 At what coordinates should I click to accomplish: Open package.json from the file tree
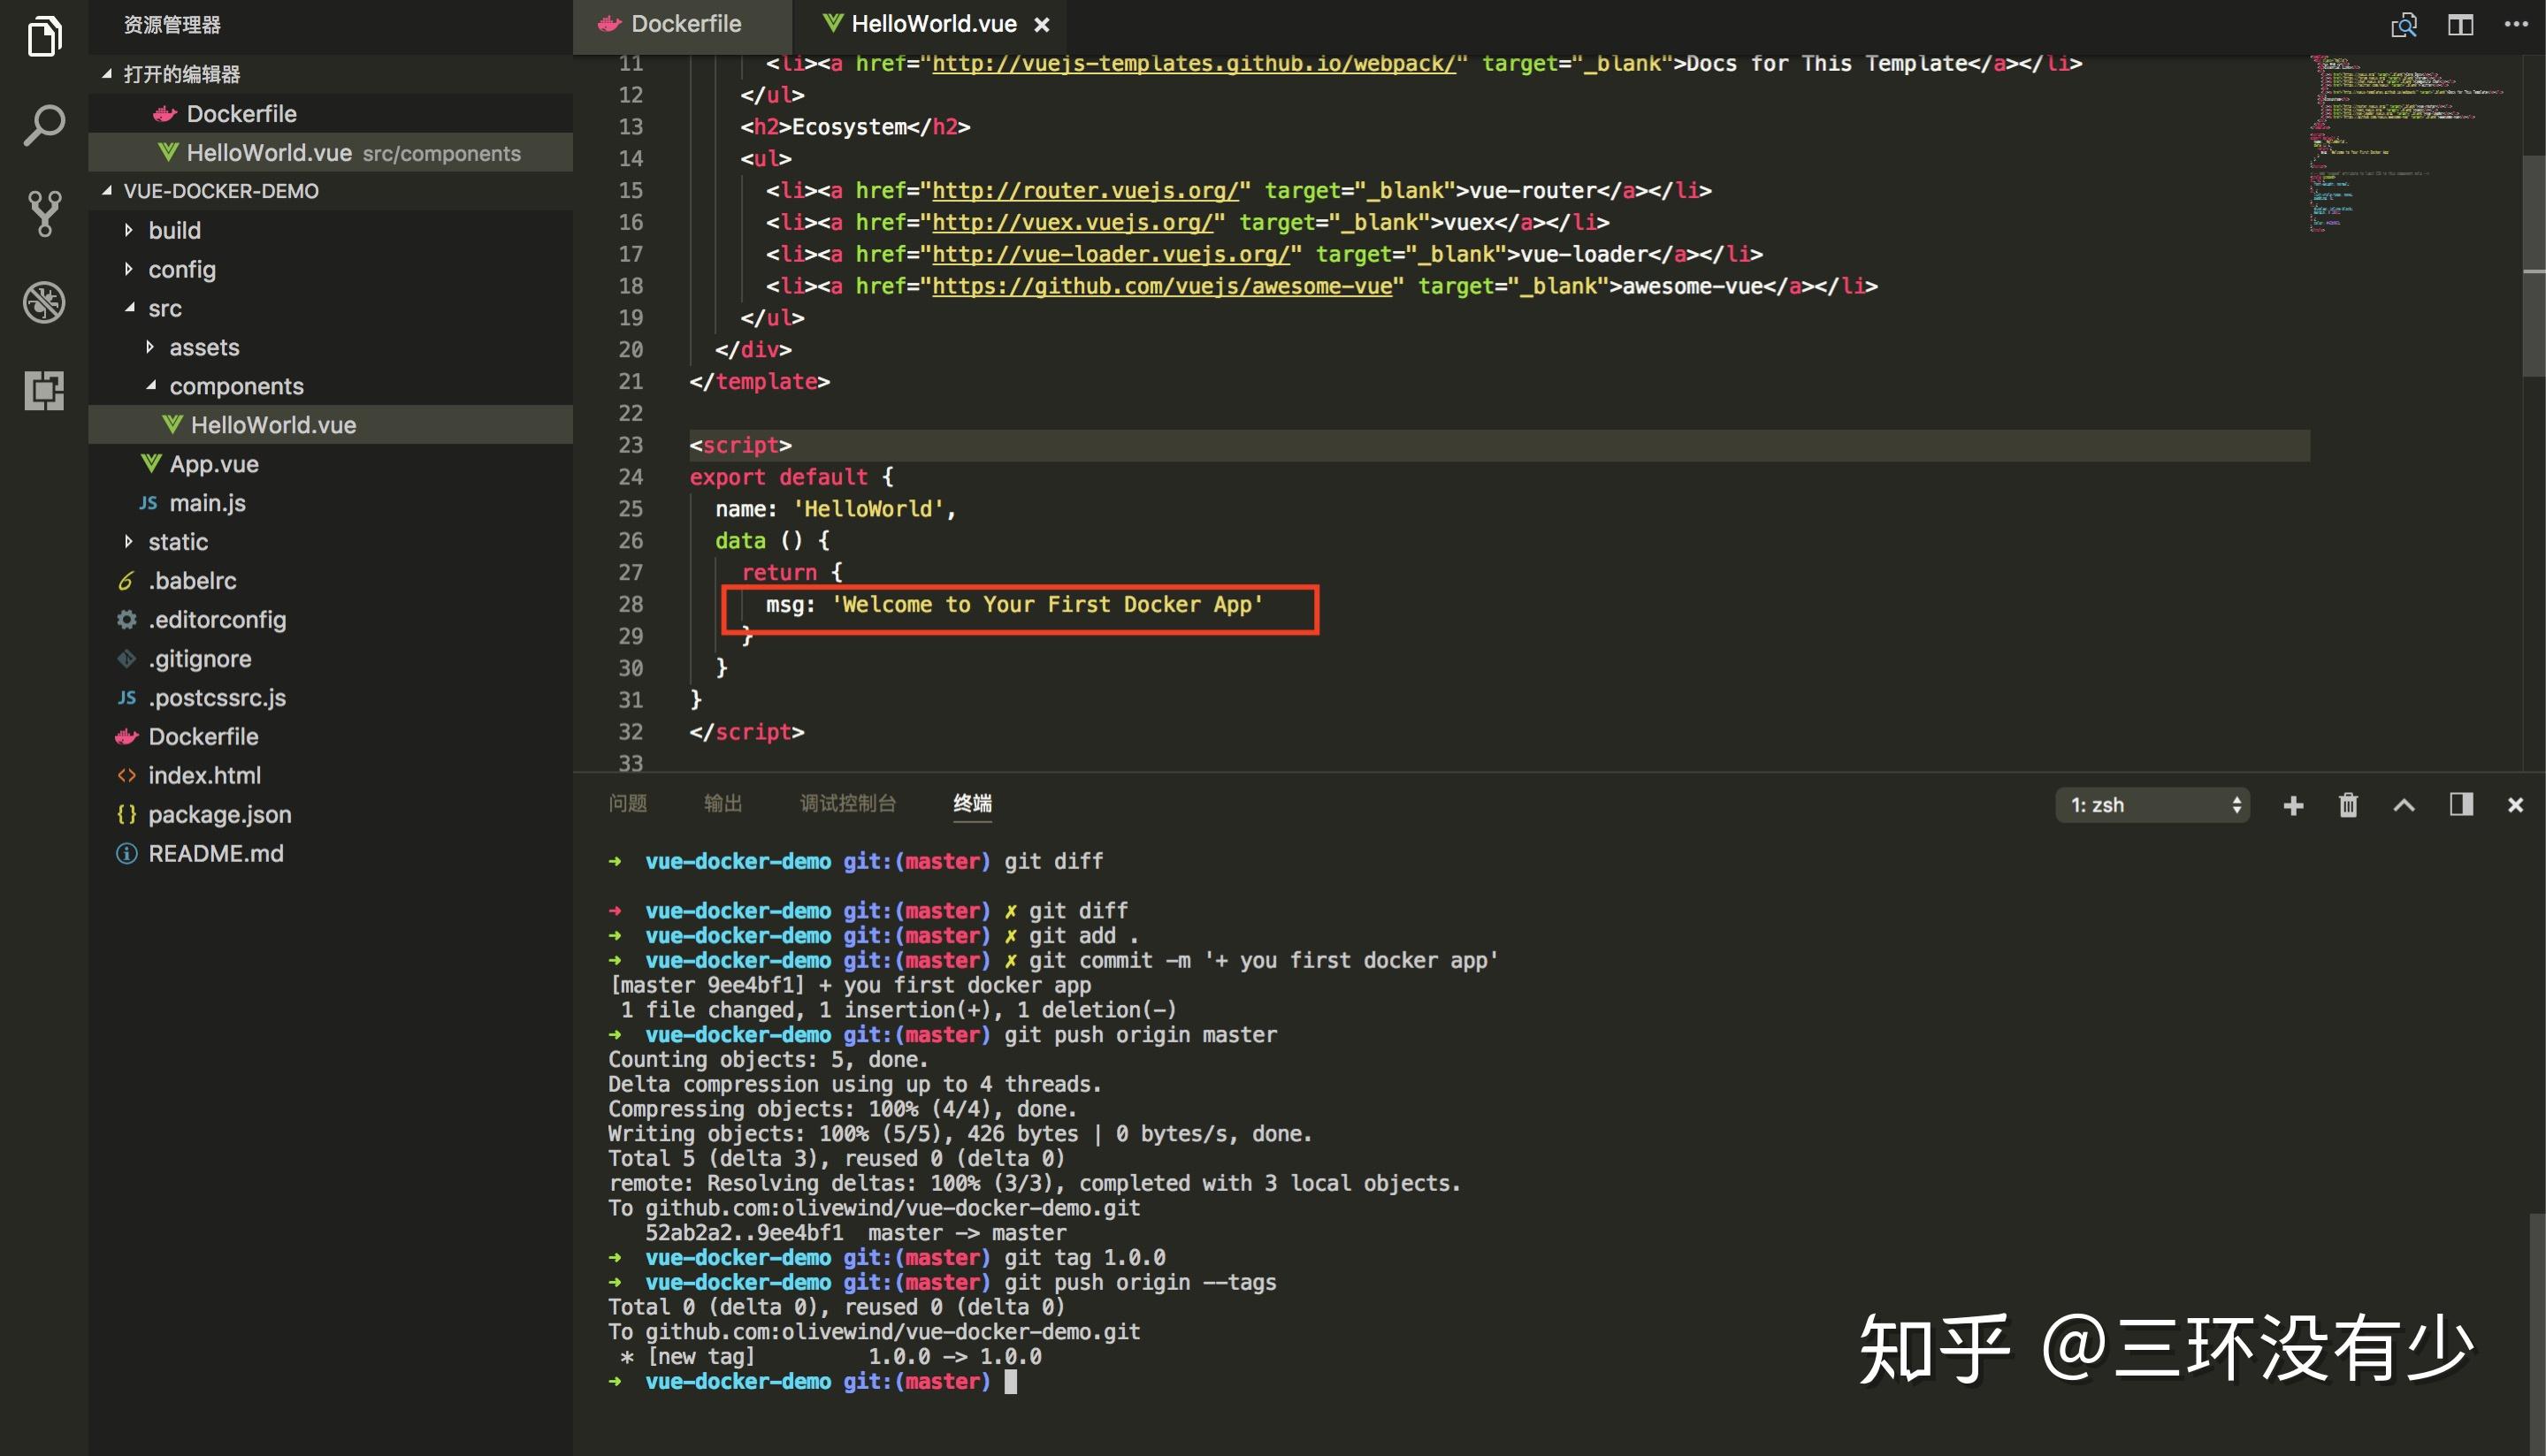[219, 814]
